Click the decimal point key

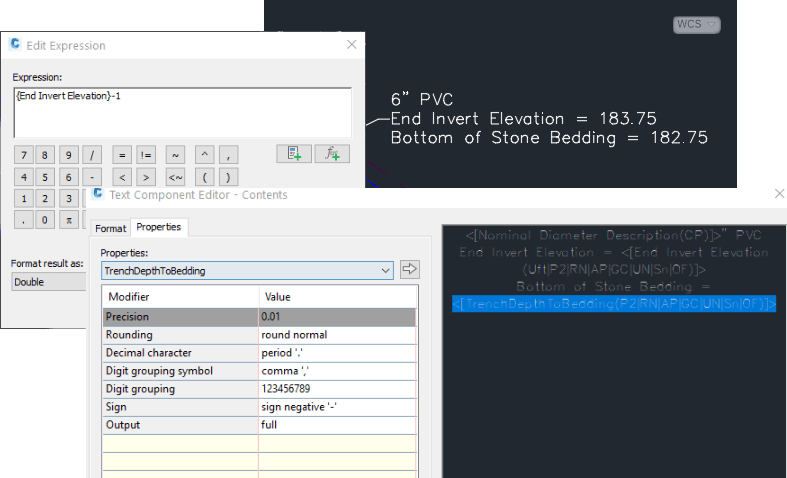[24, 219]
